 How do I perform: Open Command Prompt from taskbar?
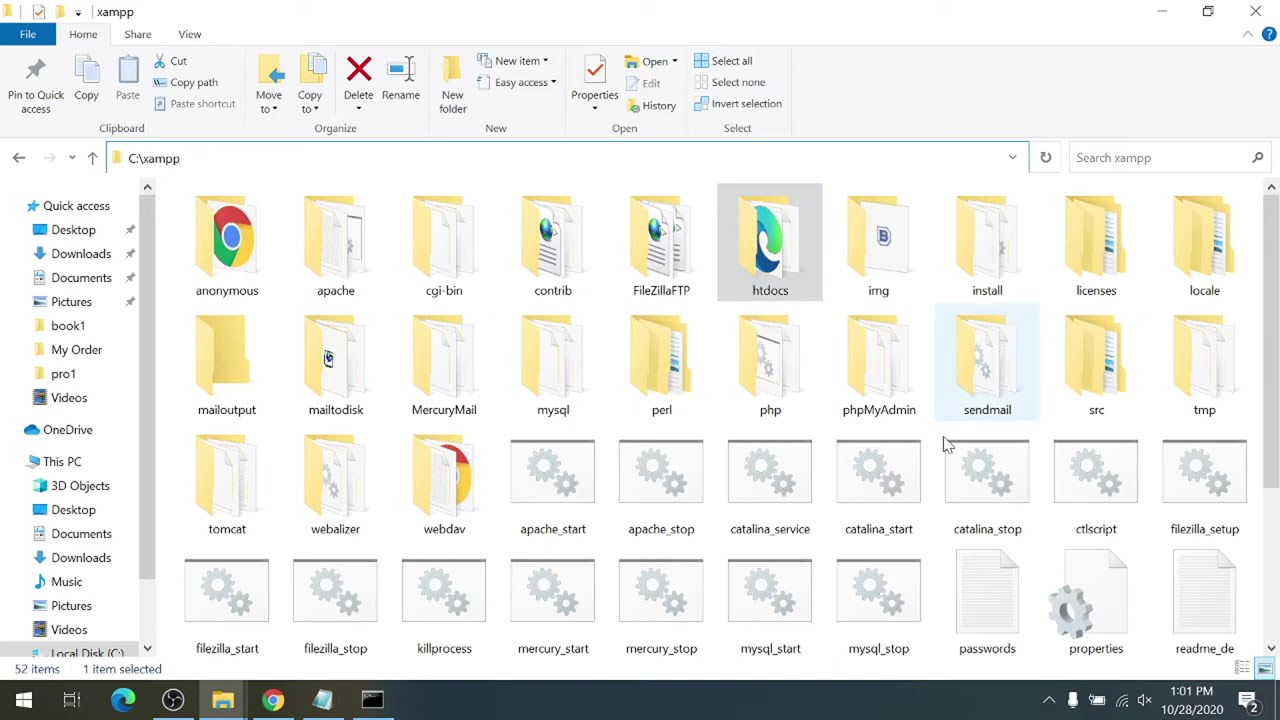coord(372,700)
